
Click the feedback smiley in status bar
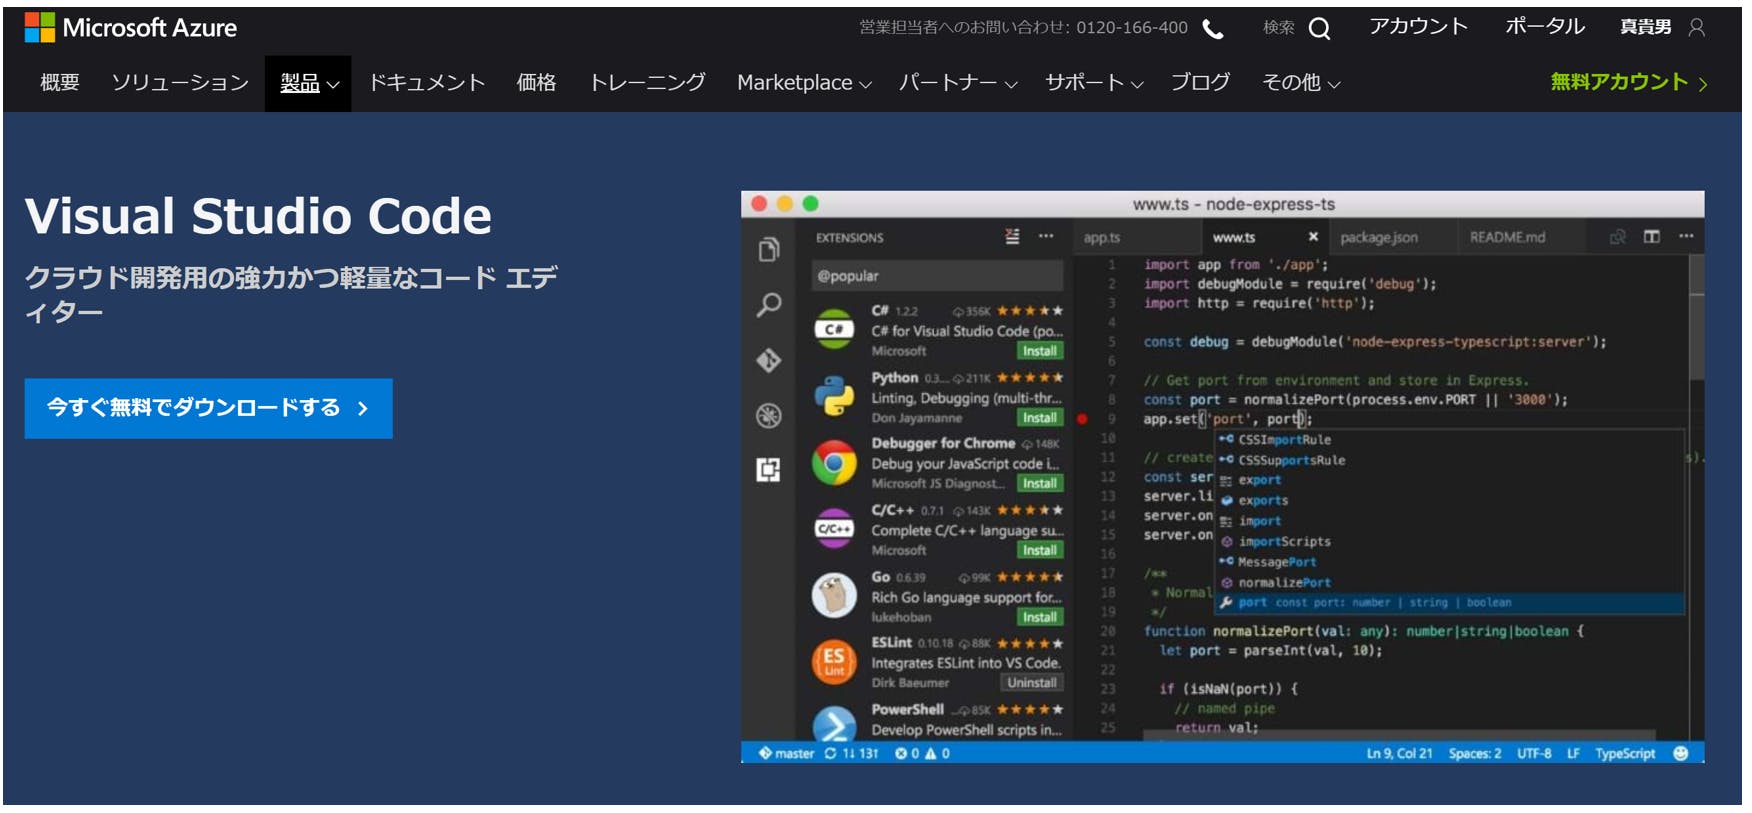(x=1680, y=754)
